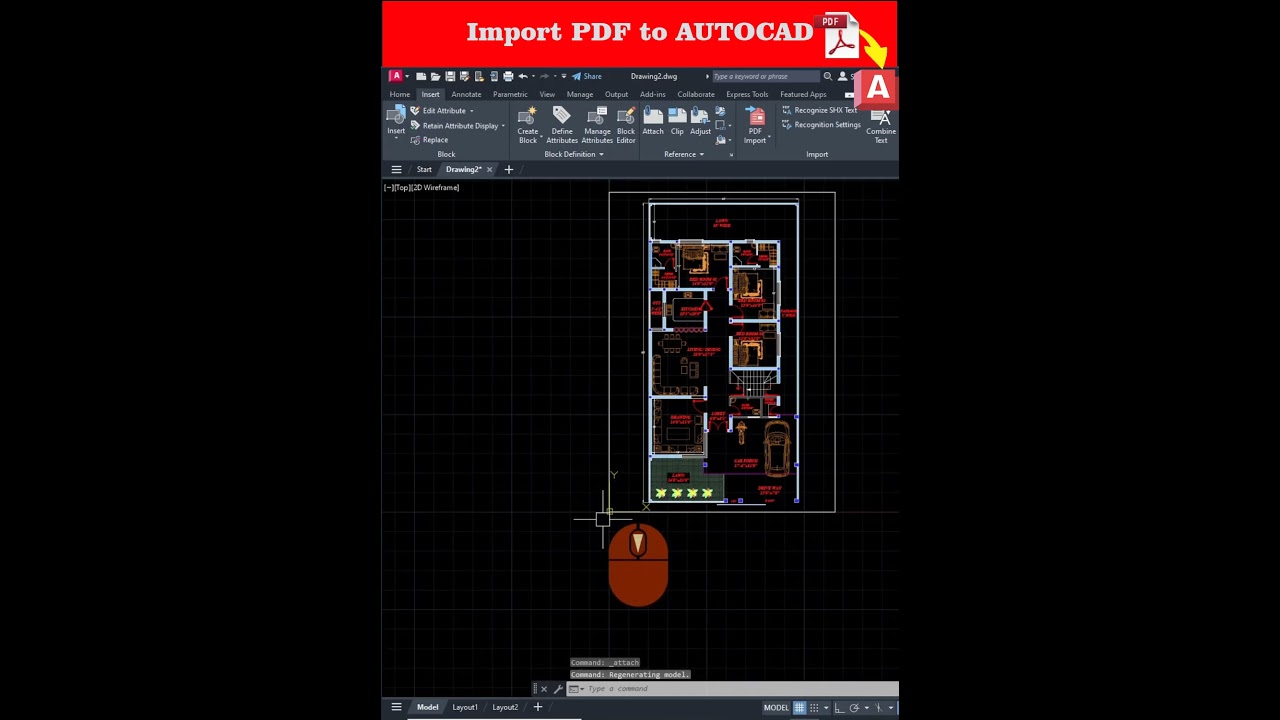Open recent commands dropdown in command line
Image resolution: width=1280 pixels, height=720 pixels.
575,689
